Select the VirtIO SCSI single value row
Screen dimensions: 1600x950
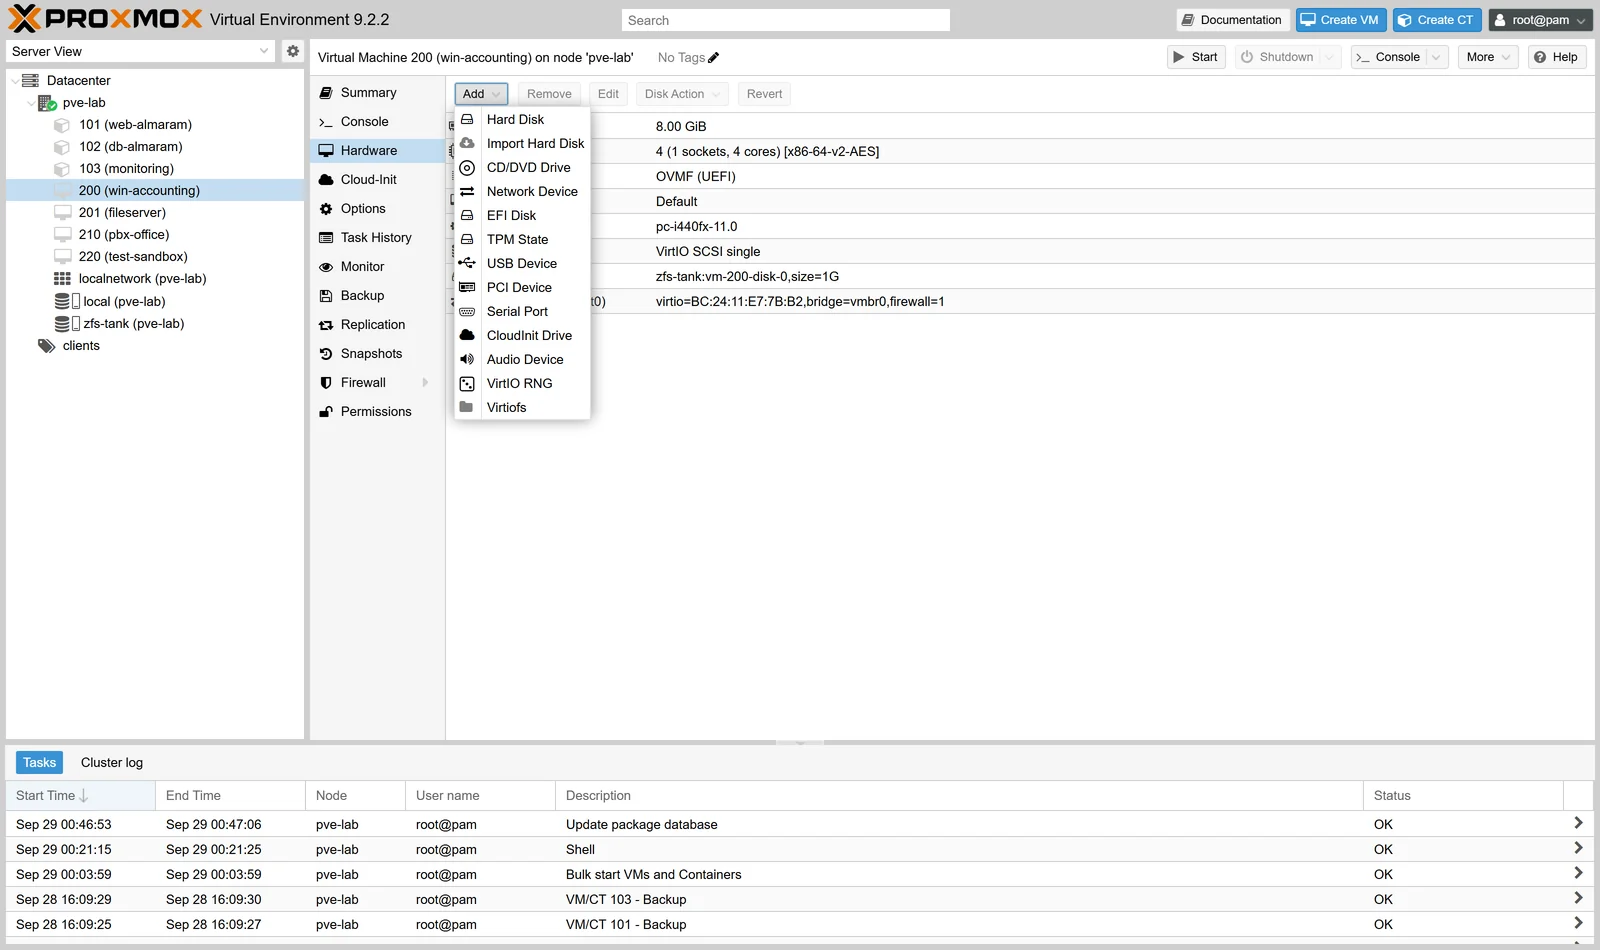coord(1020,252)
